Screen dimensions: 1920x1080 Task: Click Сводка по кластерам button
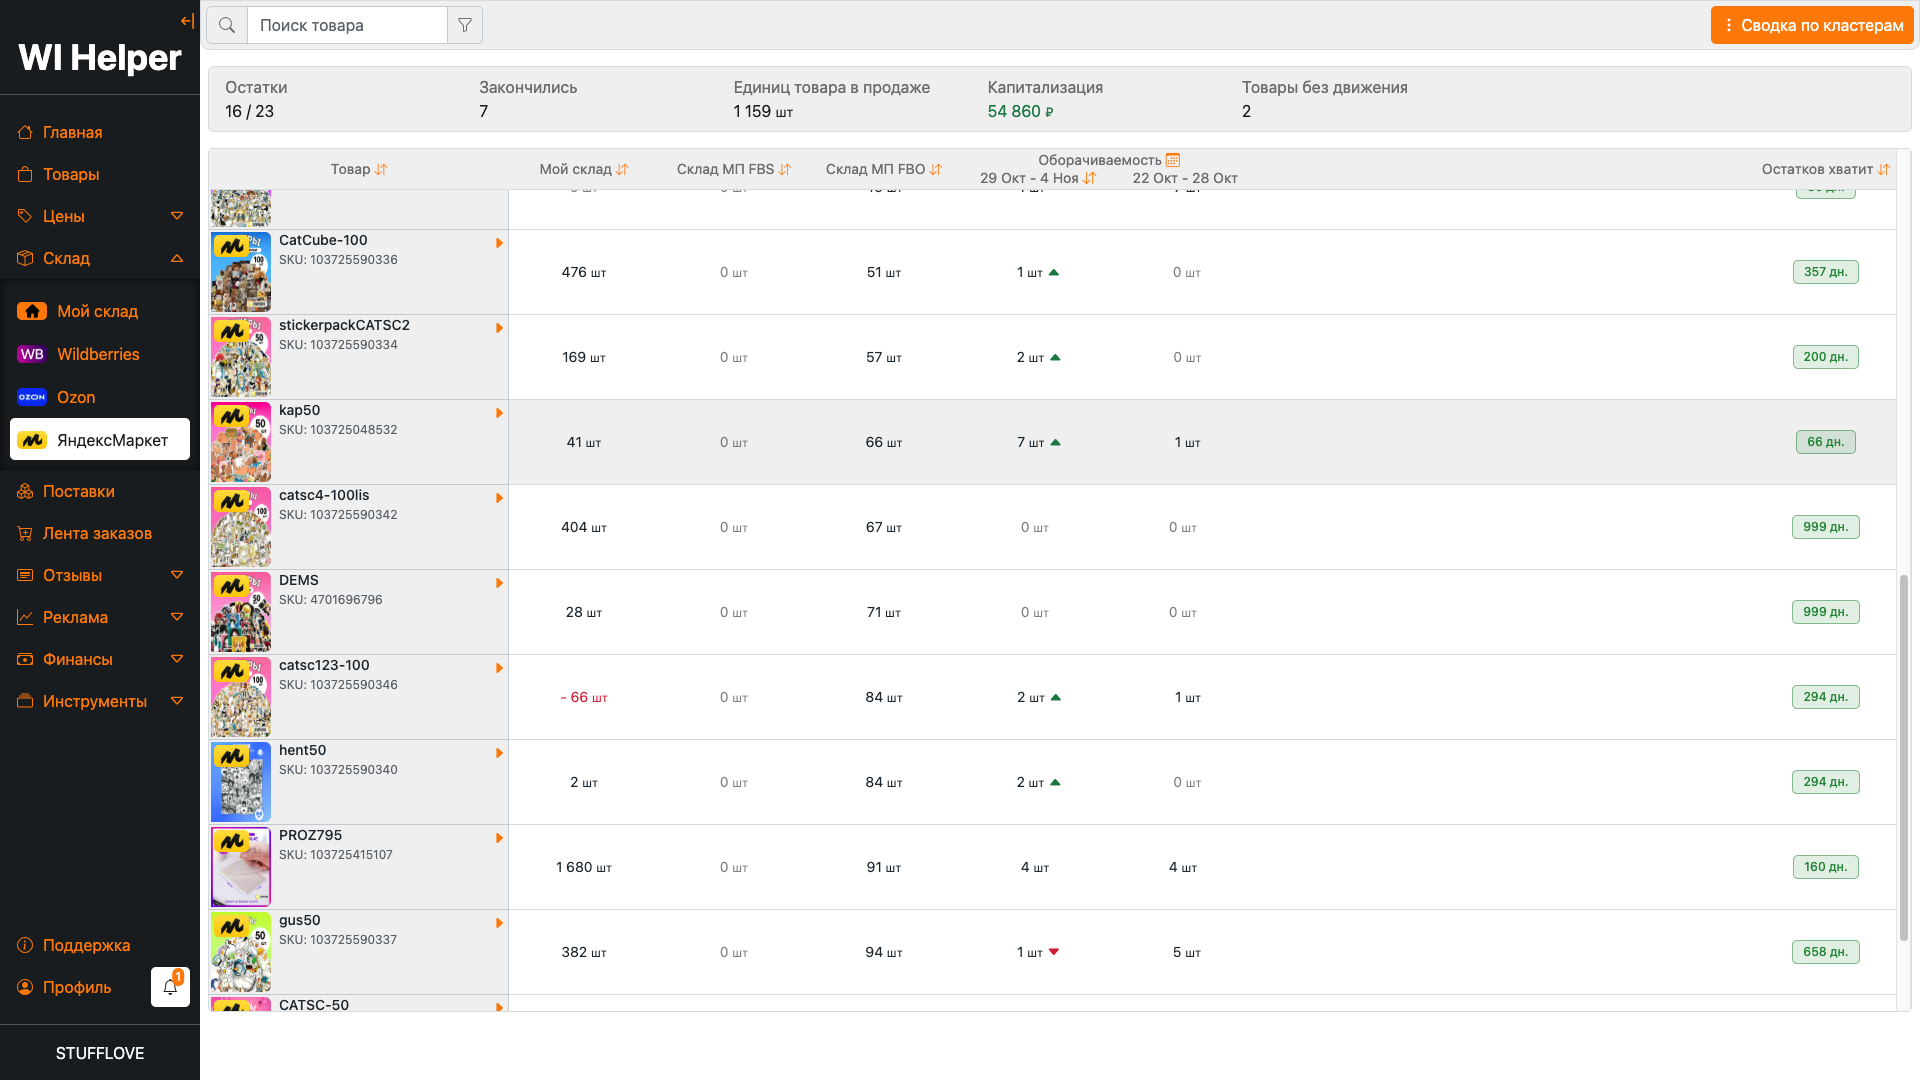pos(1812,25)
